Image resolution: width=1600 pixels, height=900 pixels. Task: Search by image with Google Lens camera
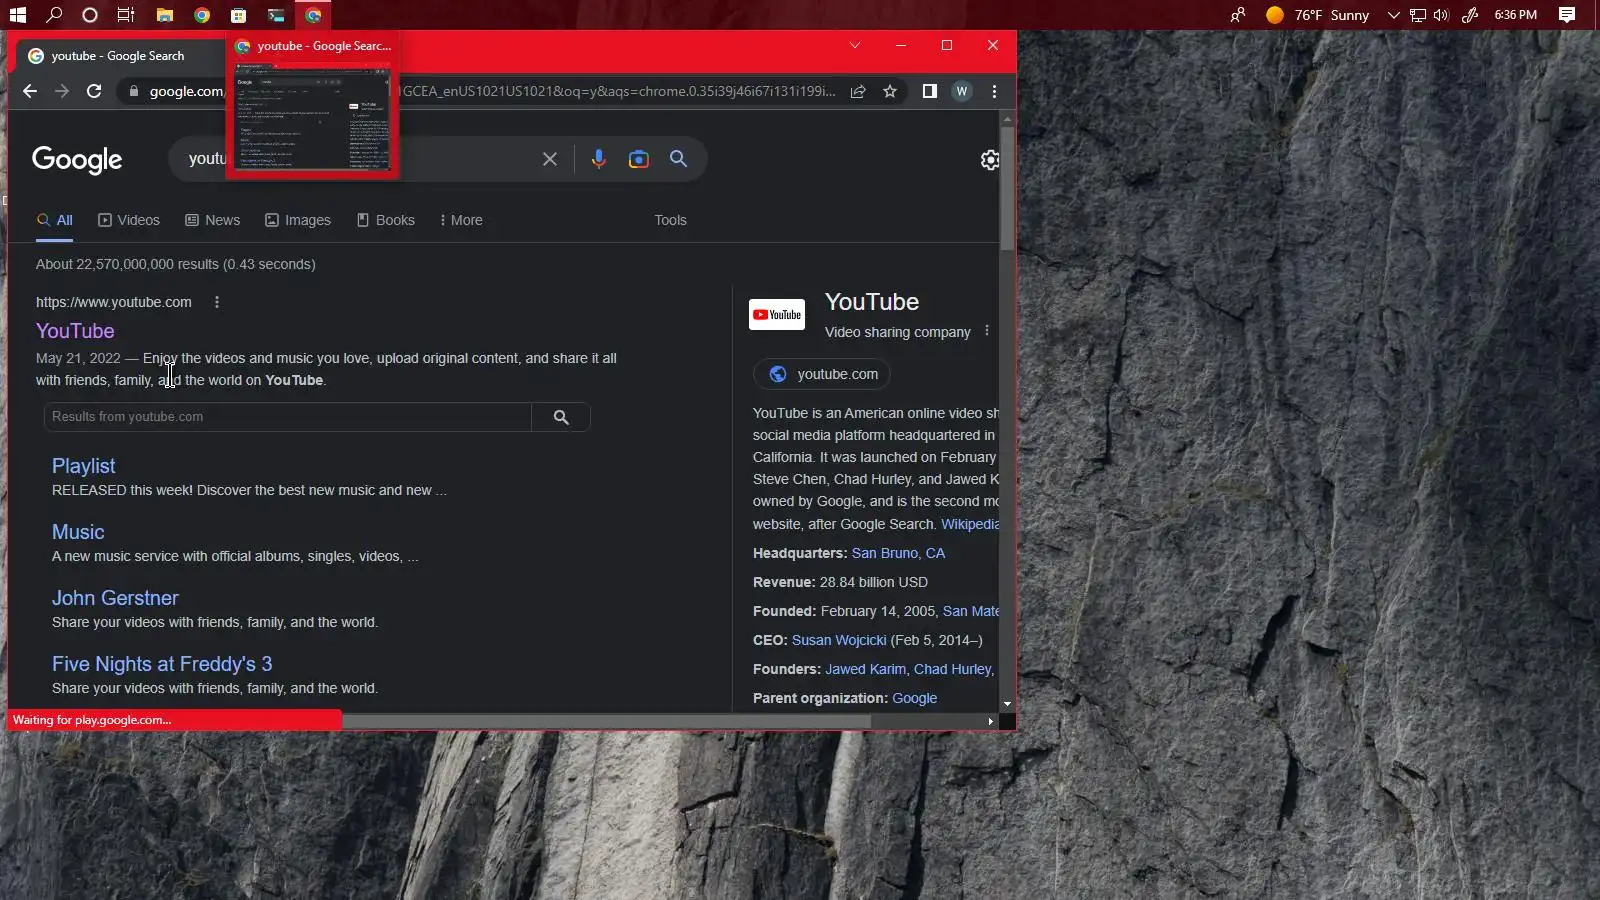click(639, 159)
